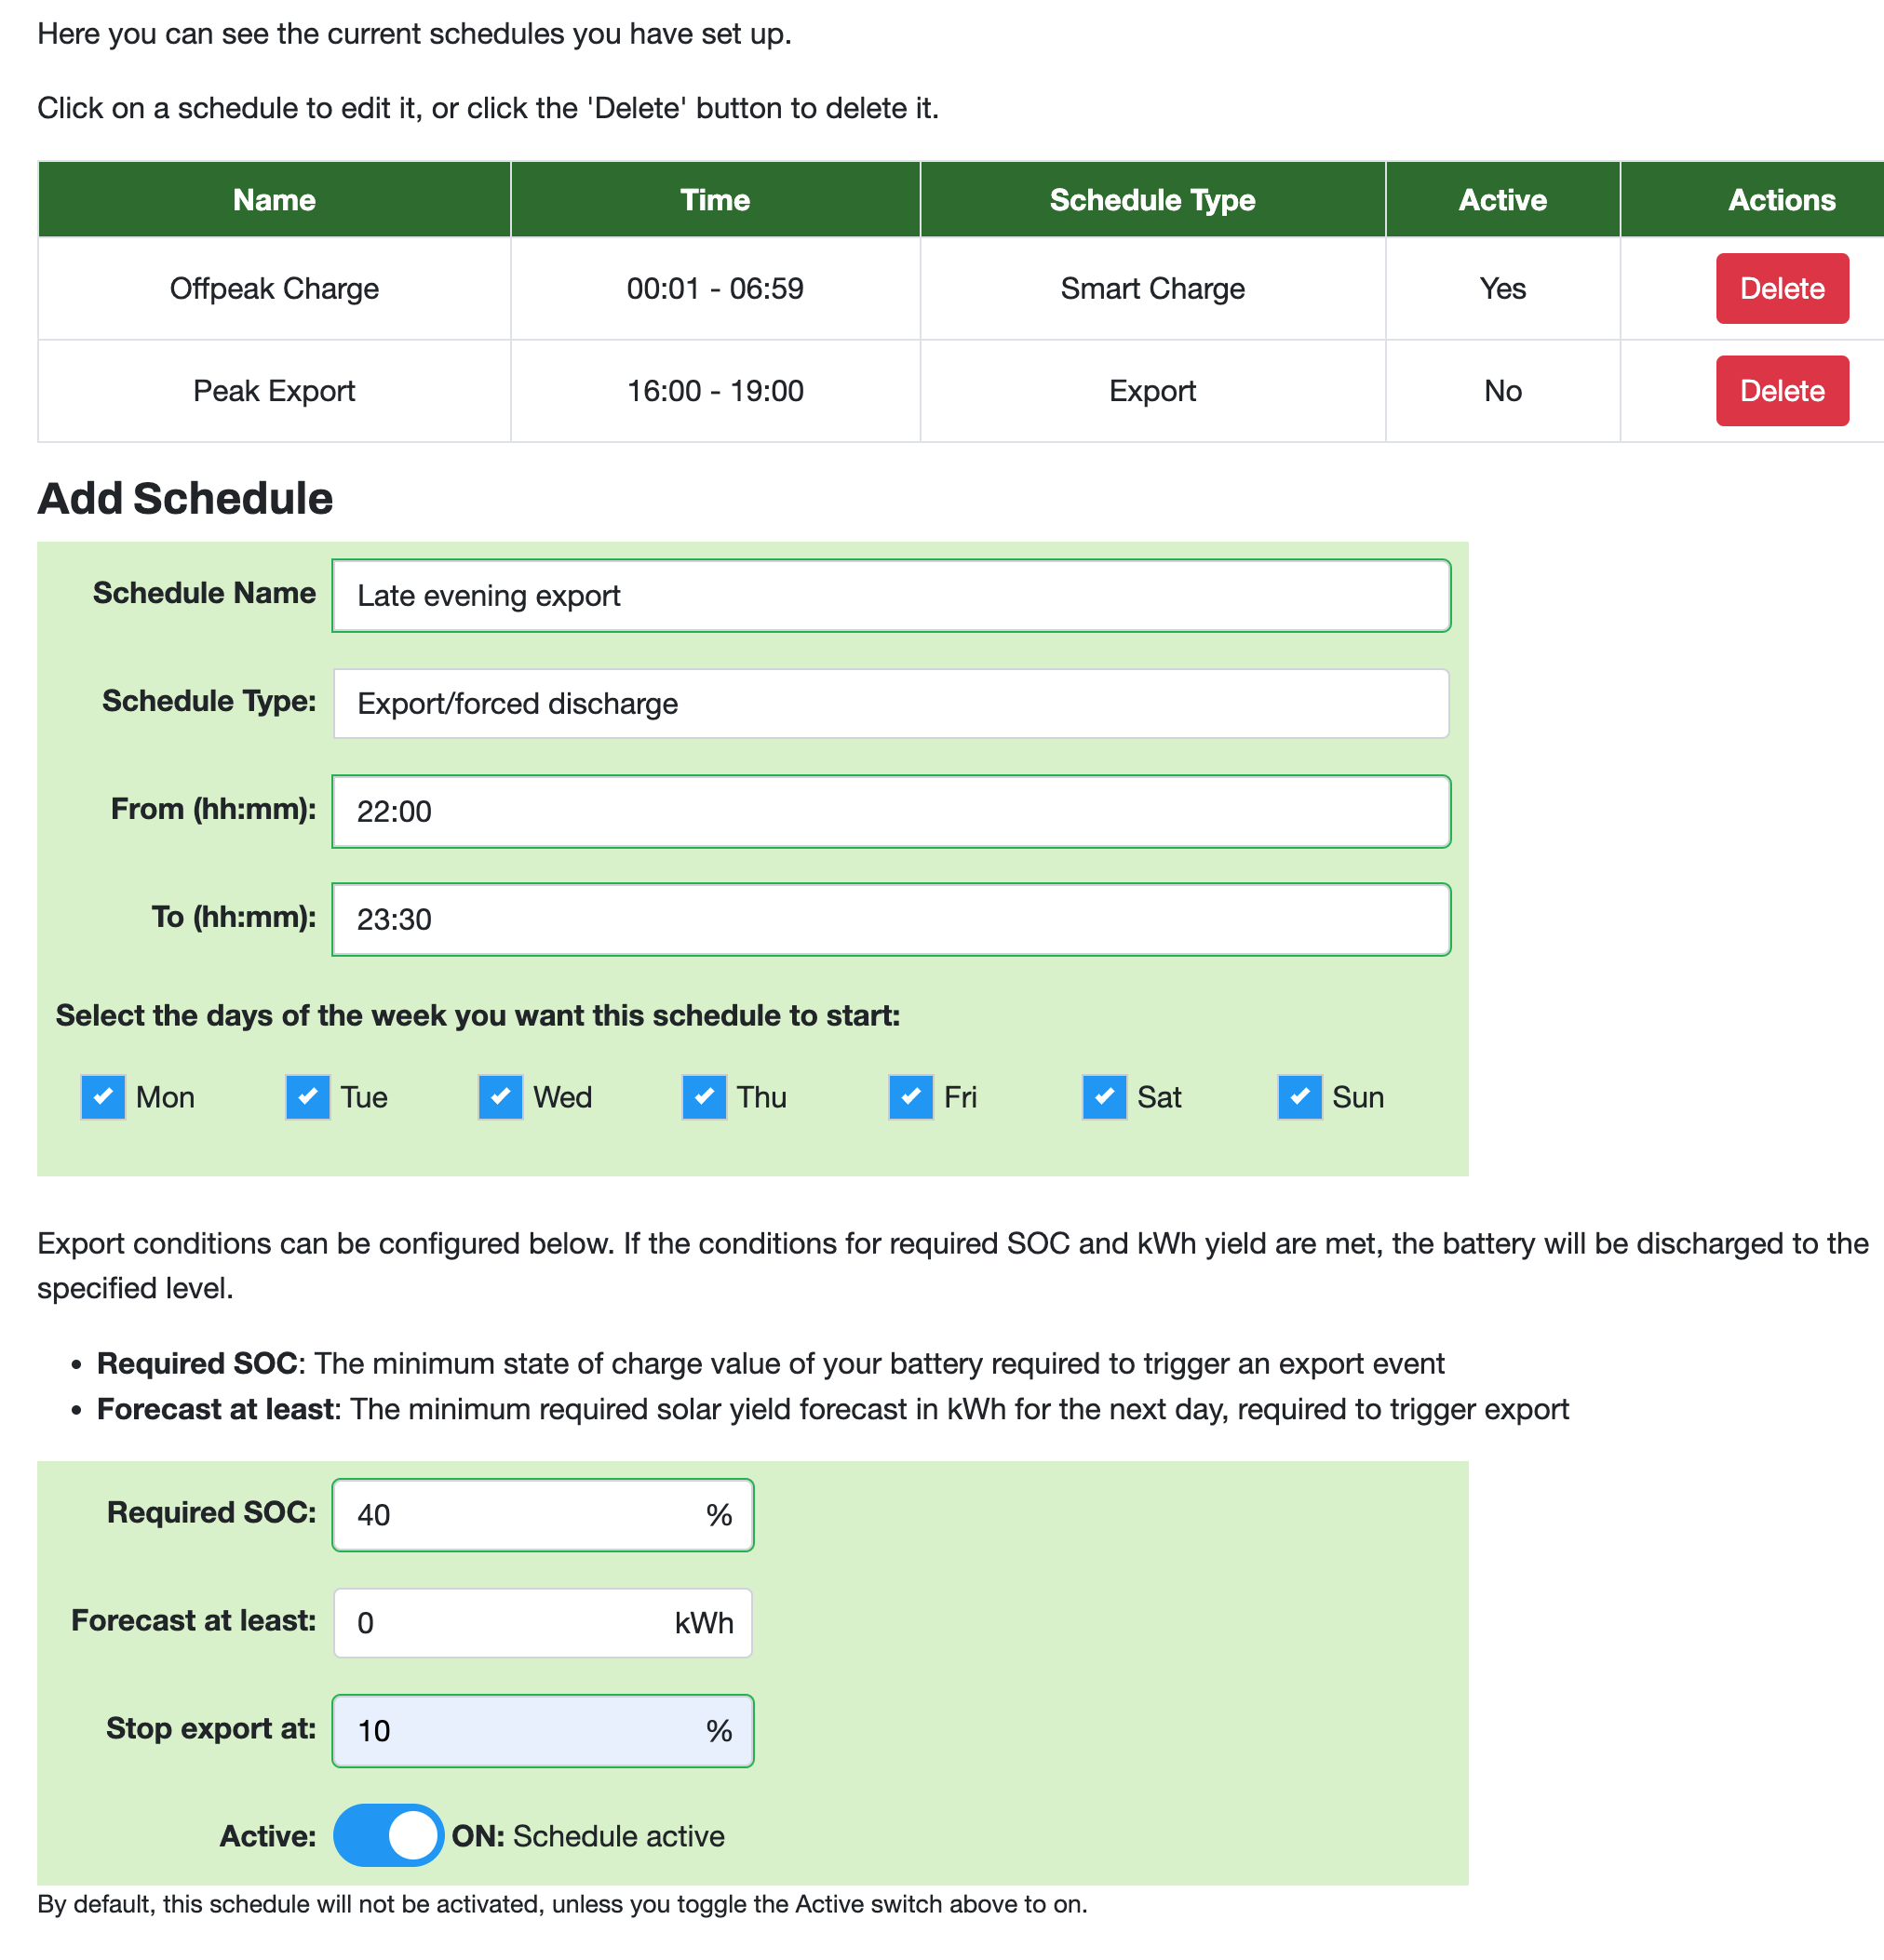1884x1960 pixels.
Task: Select the Forecast at least kWh field
Action: point(543,1622)
